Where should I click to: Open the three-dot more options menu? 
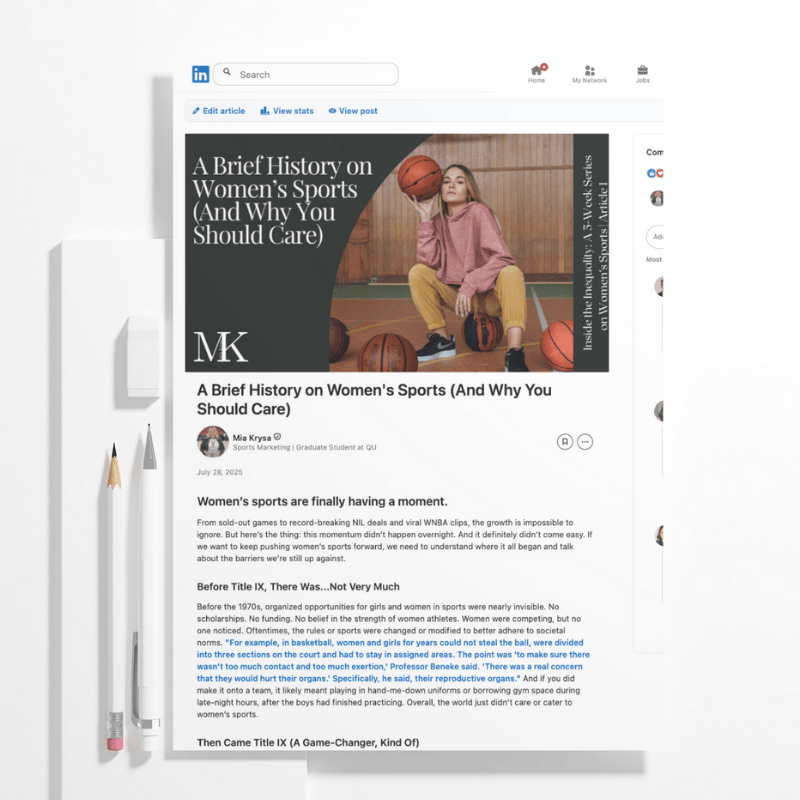point(585,441)
